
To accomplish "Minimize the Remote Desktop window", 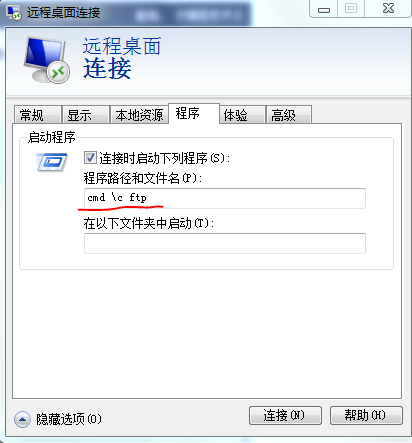I will point(324,8).
